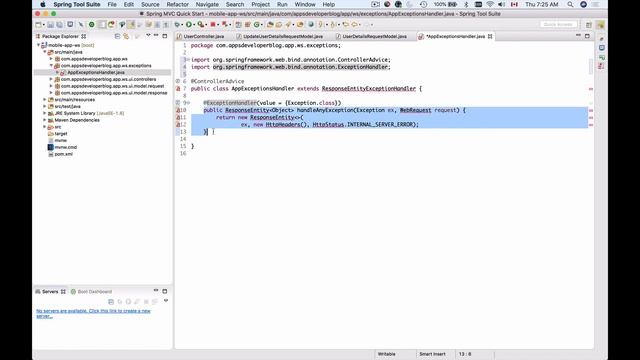
Task: Click Collapse All in Package Explorer
Action: 118,36
